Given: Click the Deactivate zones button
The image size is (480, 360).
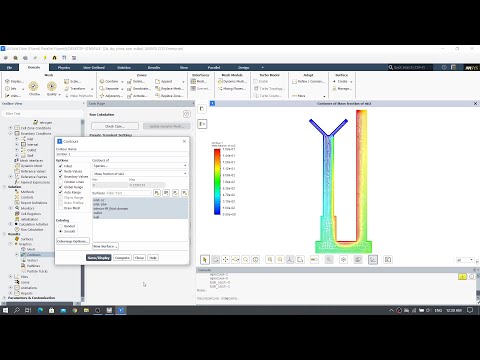Looking at the screenshot, I should tap(139, 89).
